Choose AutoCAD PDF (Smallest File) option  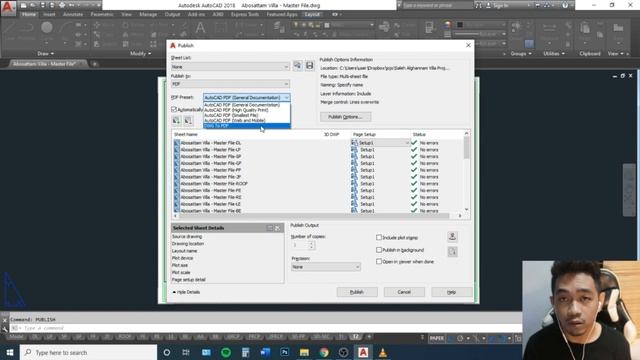click(247, 115)
